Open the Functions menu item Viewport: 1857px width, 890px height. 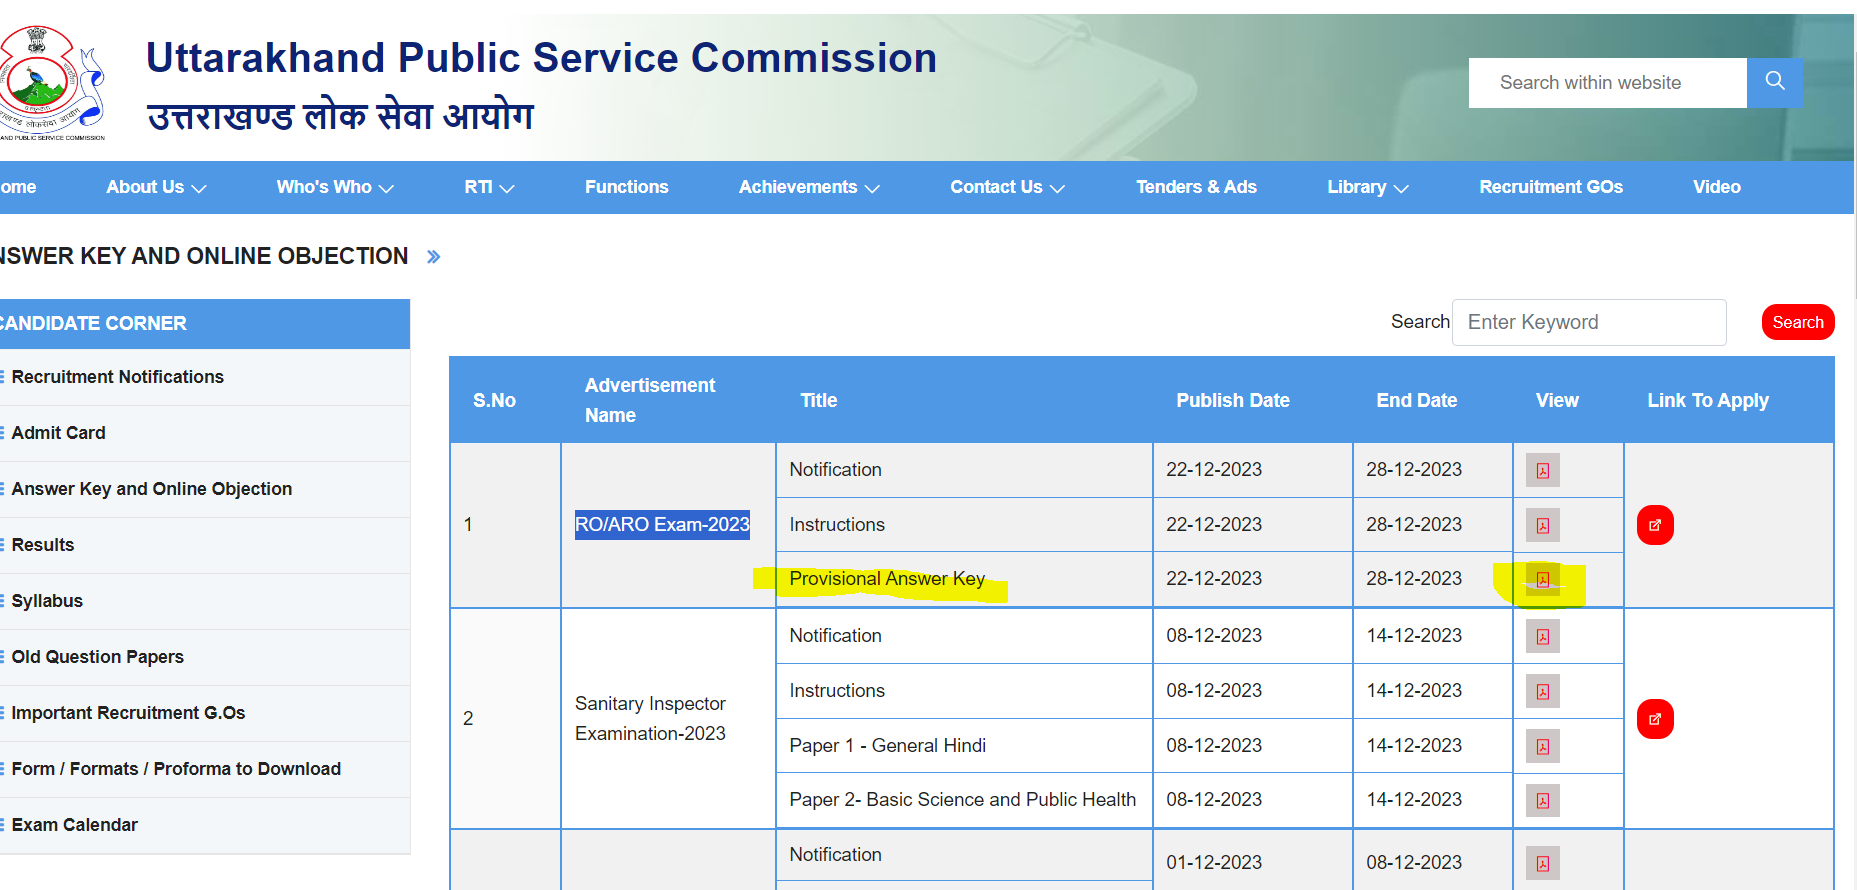(x=626, y=187)
